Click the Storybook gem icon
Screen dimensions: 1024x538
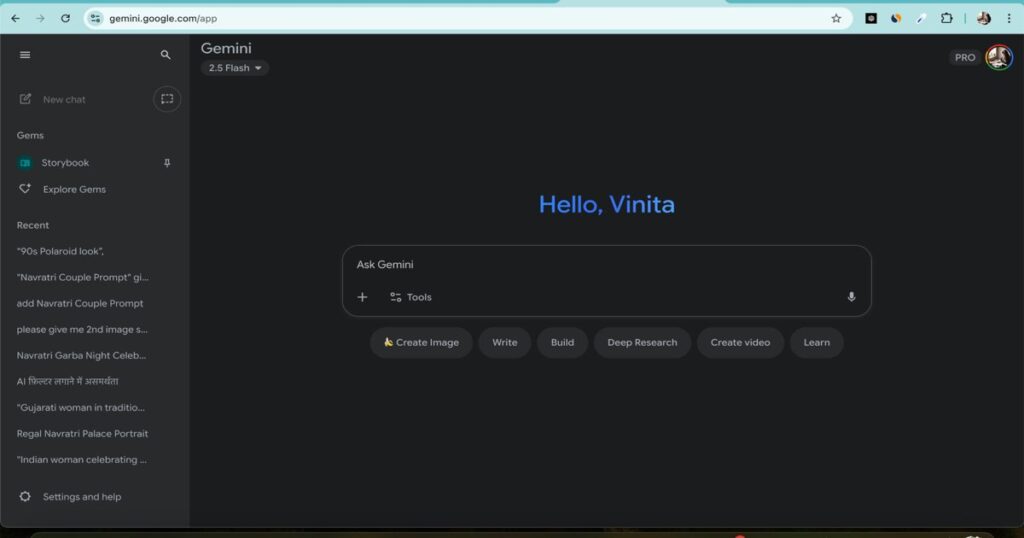pos(25,163)
